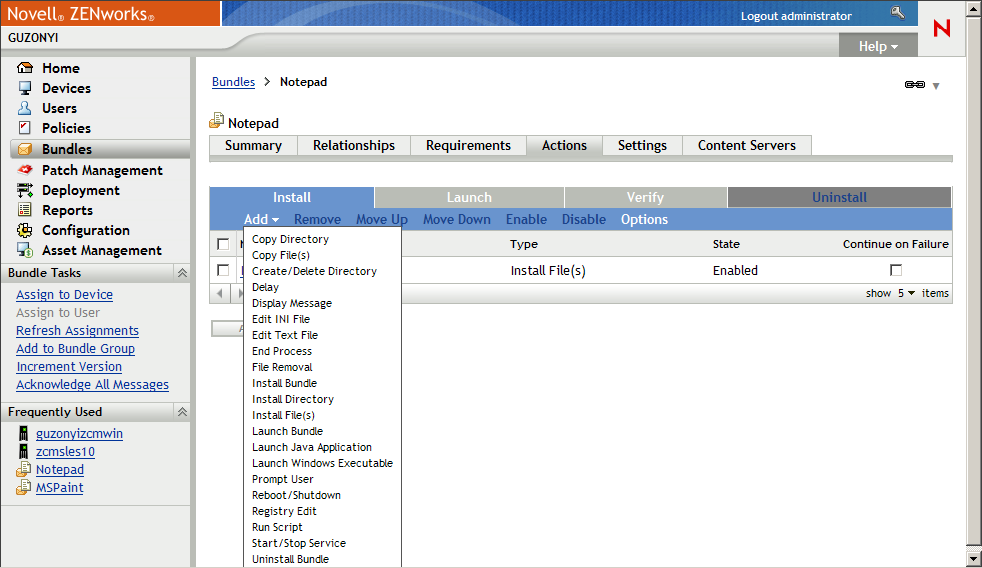The width and height of the screenshot is (982, 568).
Task: Click the Bundles breadcrumb link
Action: [233, 81]
